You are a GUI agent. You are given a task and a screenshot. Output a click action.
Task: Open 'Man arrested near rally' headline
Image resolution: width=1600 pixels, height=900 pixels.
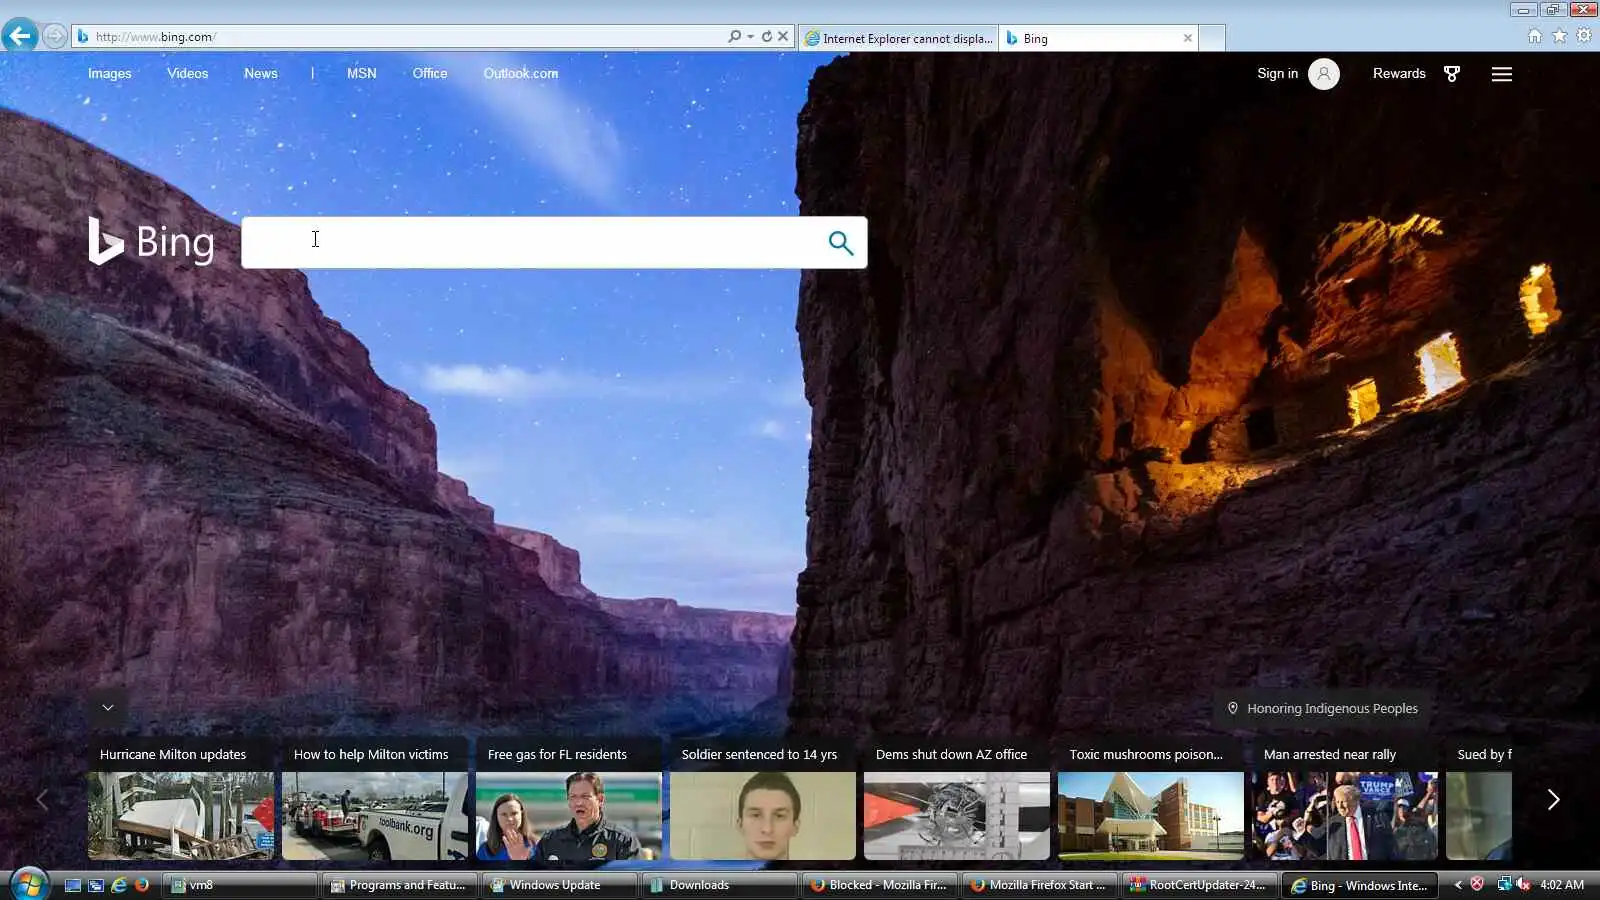pos(1330,754)
